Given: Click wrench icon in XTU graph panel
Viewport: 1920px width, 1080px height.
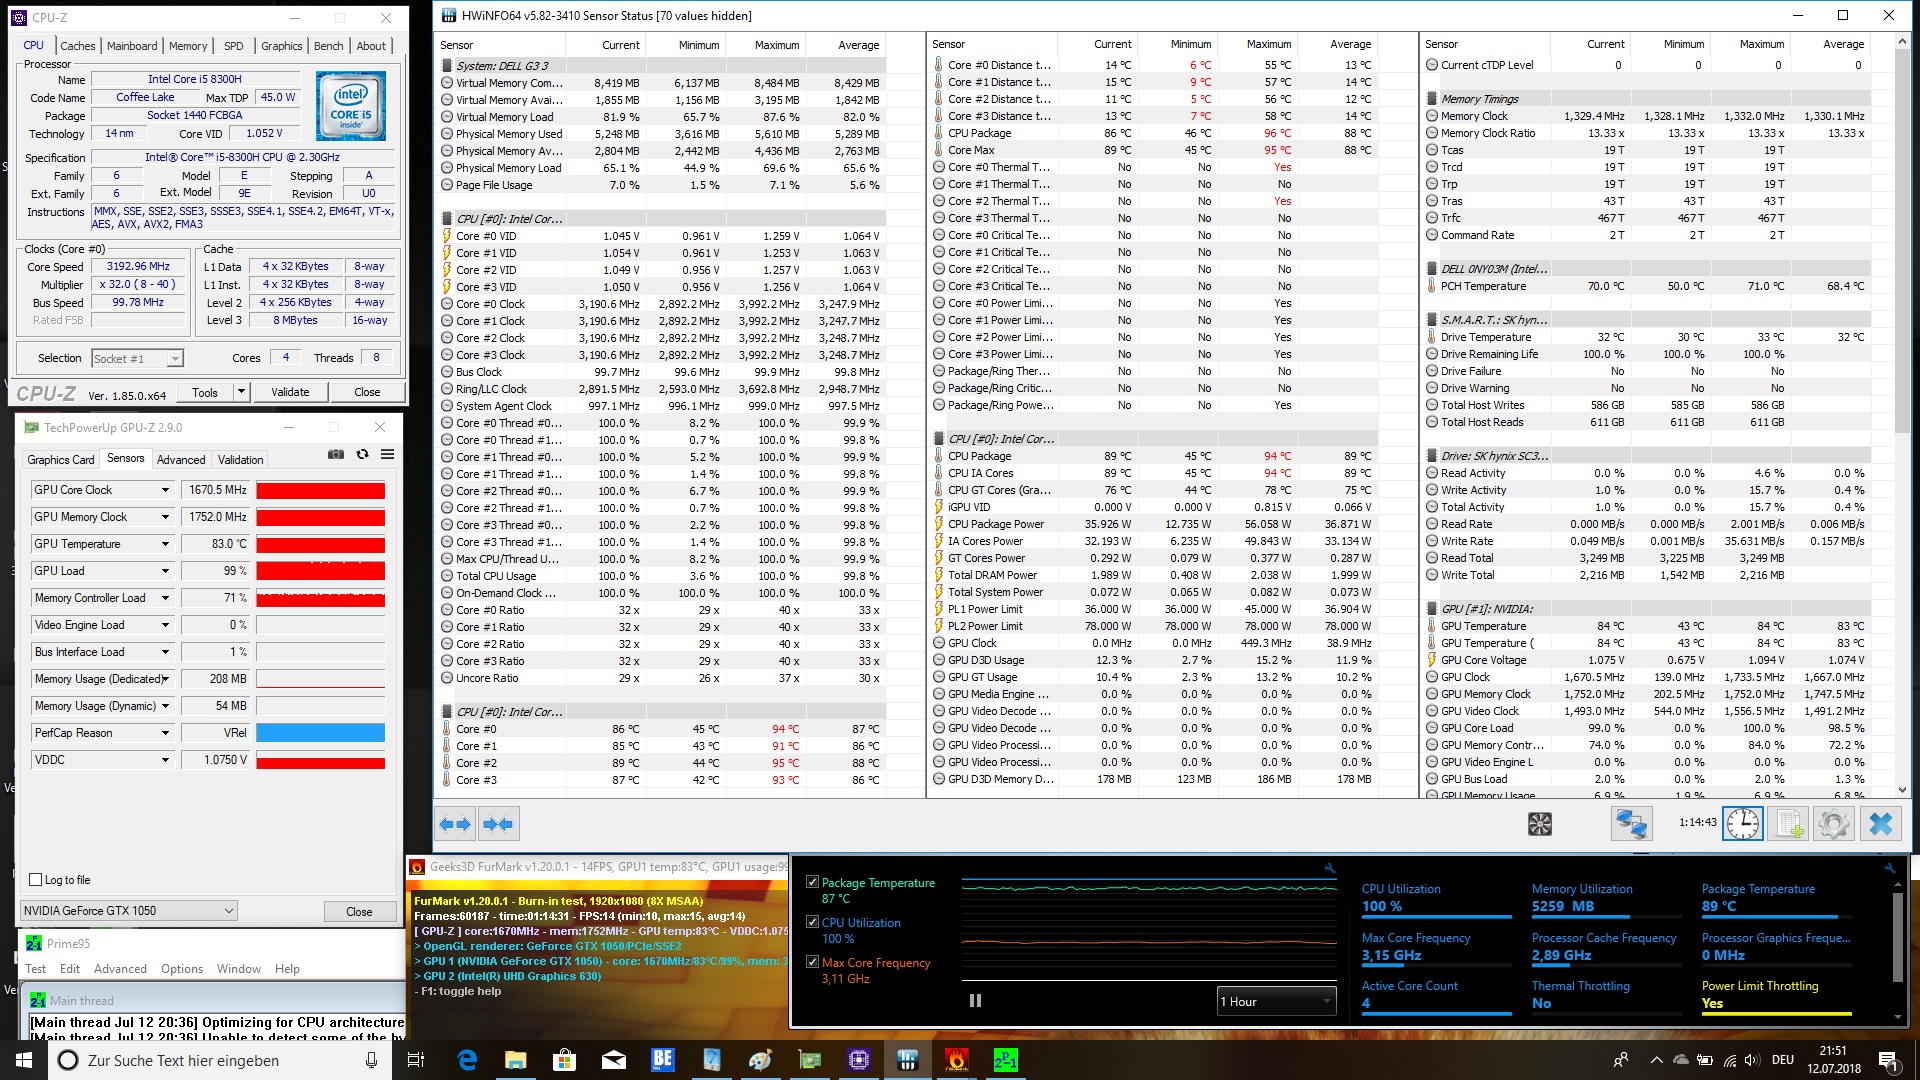Looking at the screenshot, I should [1330, 868].
